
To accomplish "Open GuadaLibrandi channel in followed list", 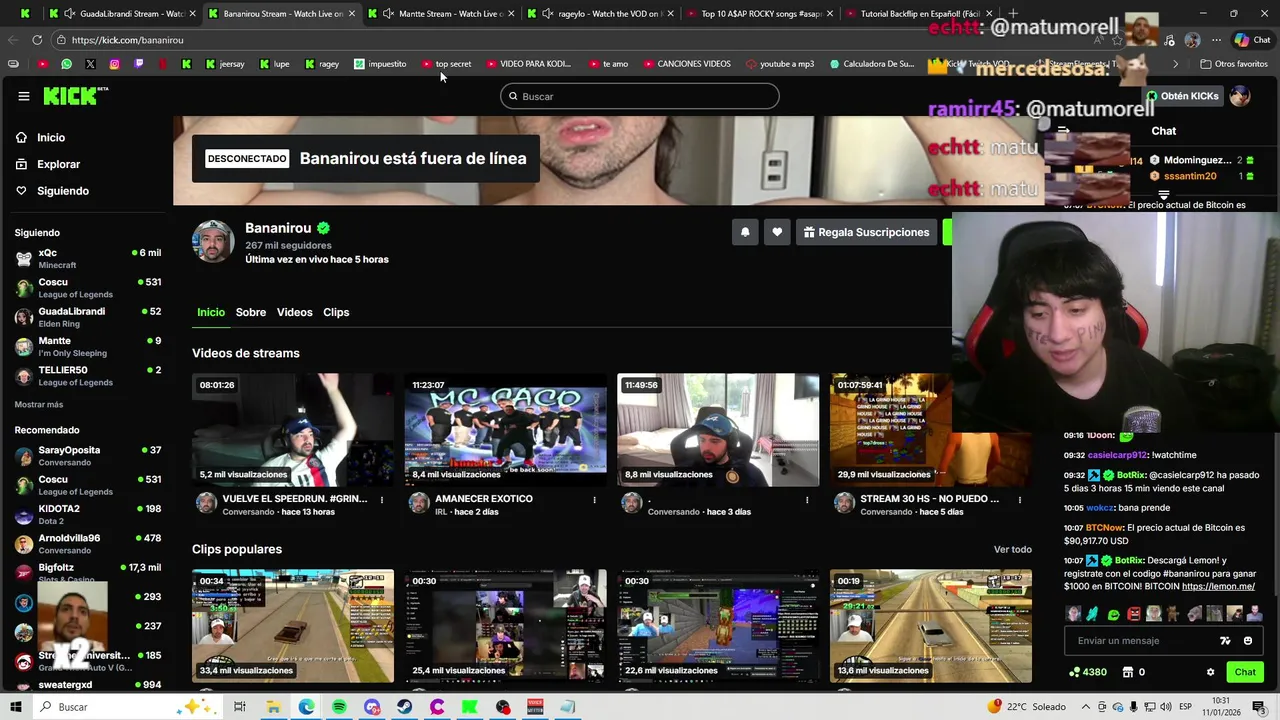I will click(88, 317).
